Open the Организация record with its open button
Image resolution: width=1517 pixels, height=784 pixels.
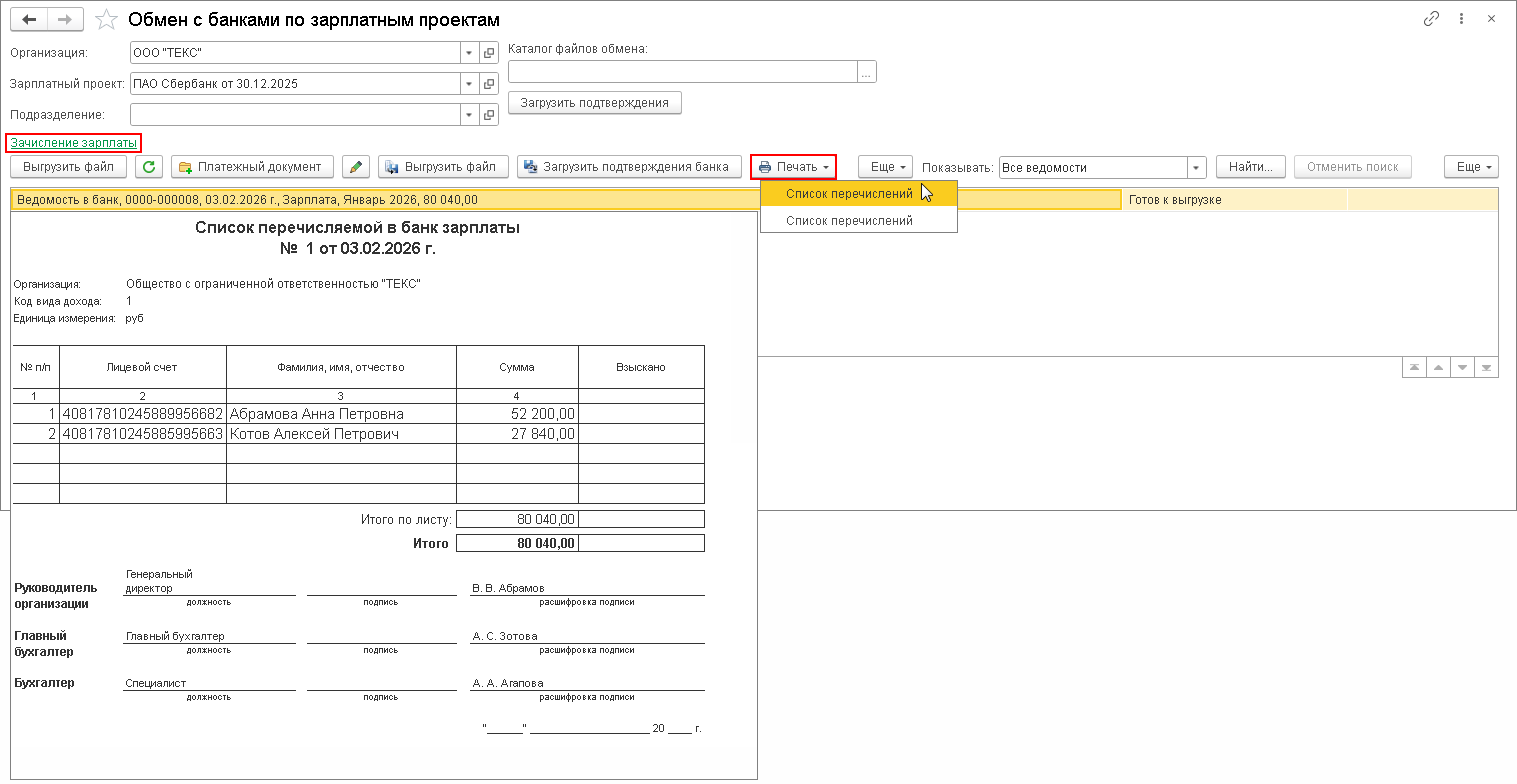click(x=489, y=53)
